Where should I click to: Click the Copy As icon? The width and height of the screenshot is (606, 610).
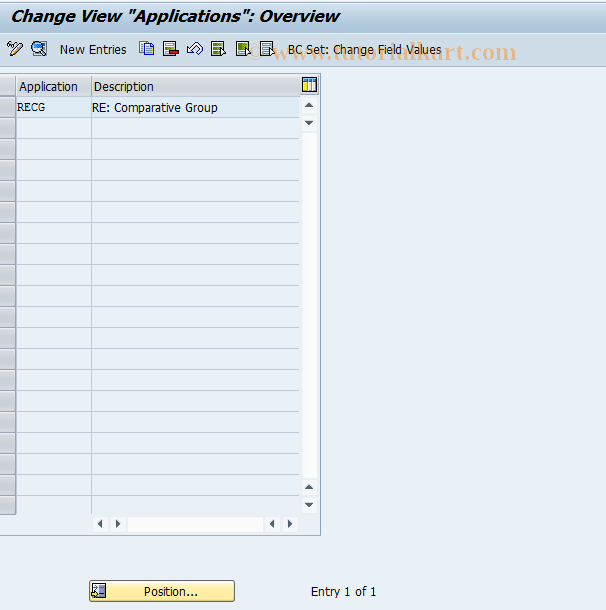click(x=147, y=49)
